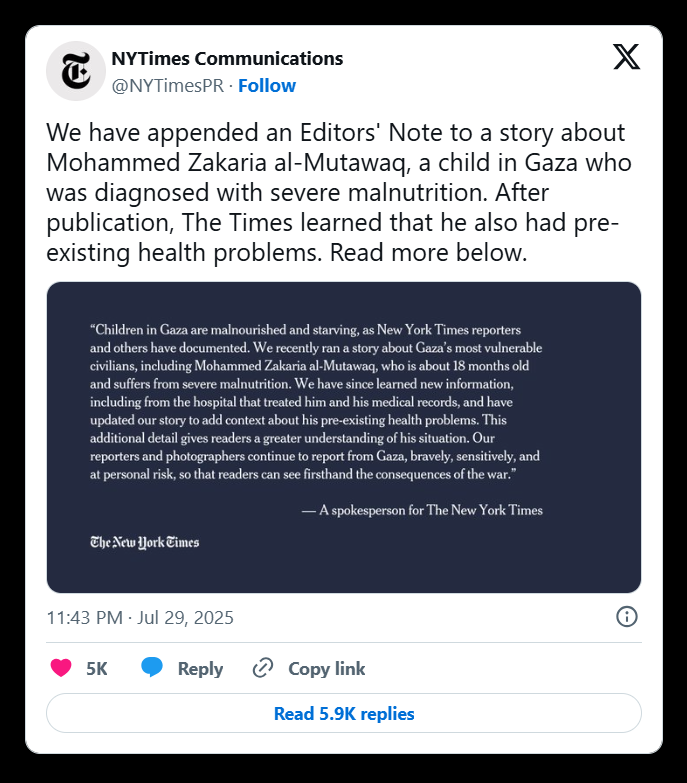
Task: Click the 11:43 PM Jul 29, 2025 timestamp
Action: 140,618
